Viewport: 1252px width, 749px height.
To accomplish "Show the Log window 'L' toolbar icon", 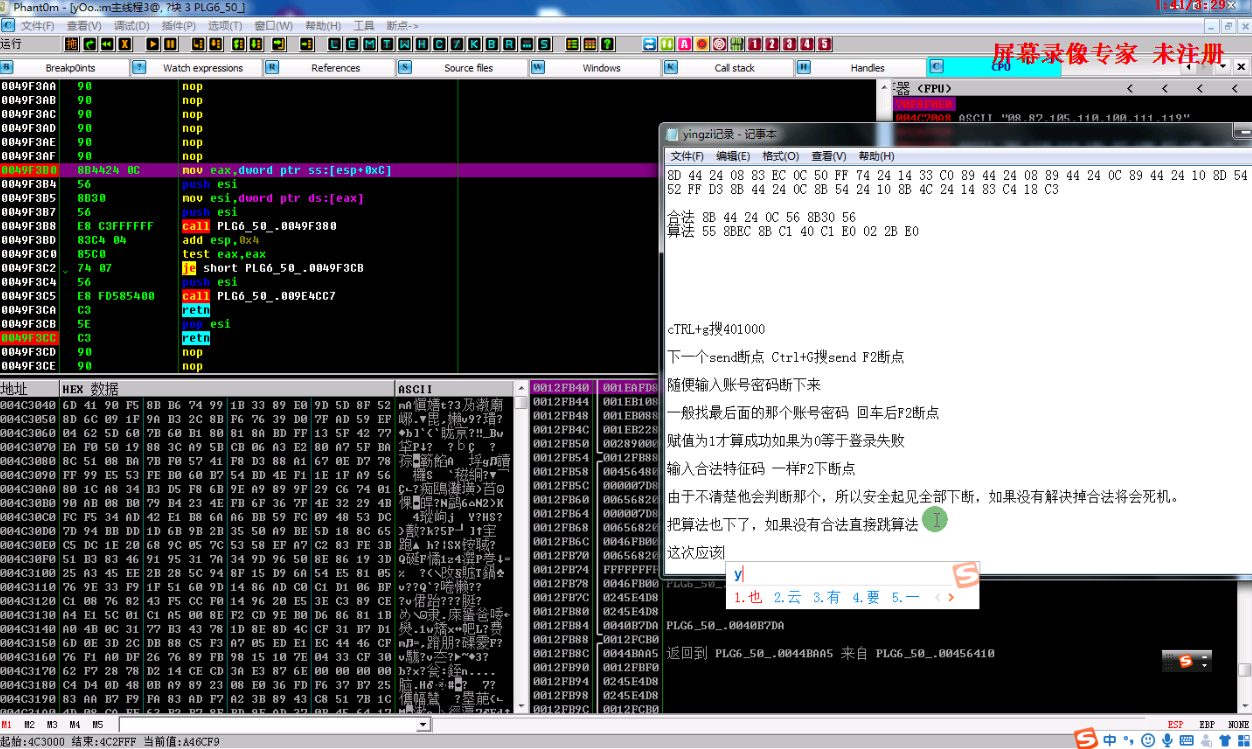I will tap(334, 44).
